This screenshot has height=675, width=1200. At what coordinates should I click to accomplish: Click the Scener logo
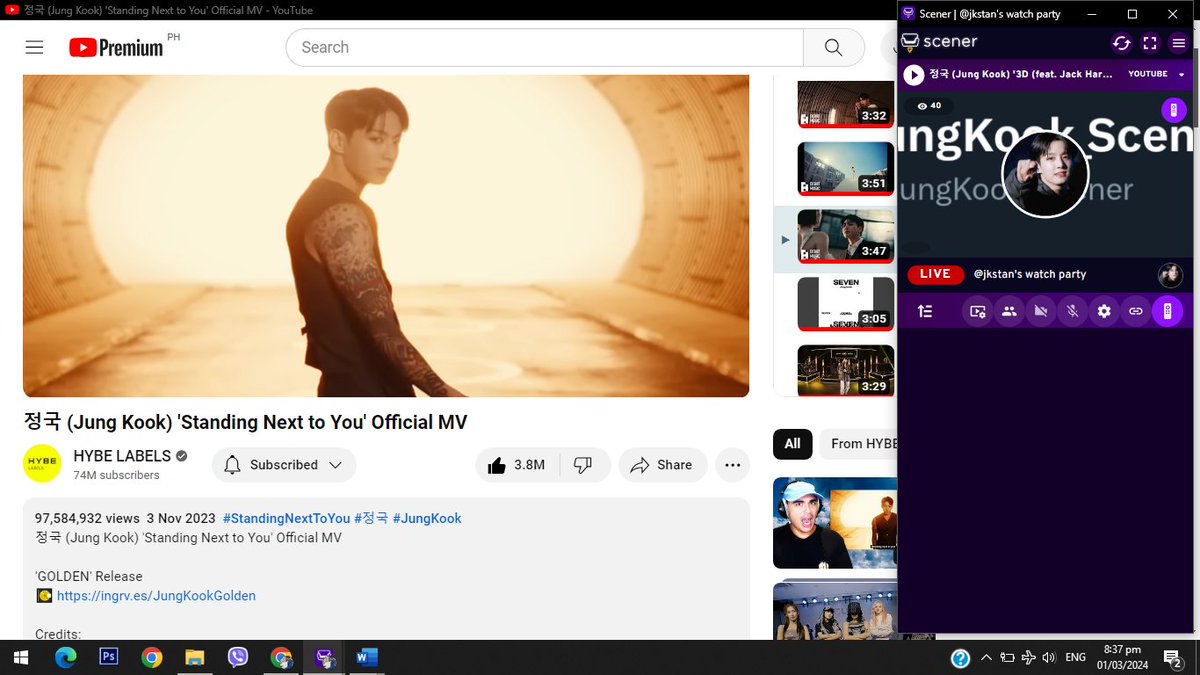point(939,42)
